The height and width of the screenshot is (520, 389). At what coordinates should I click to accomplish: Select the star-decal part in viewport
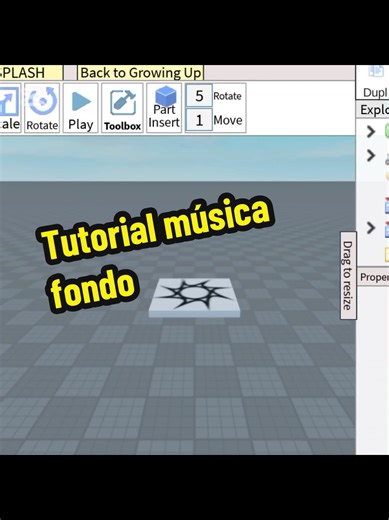[195, 297]
